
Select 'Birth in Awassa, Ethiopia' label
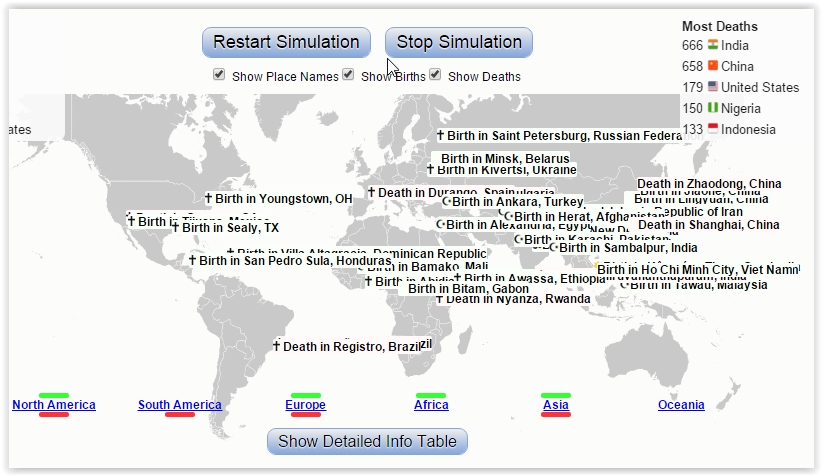tap(535, 278)
